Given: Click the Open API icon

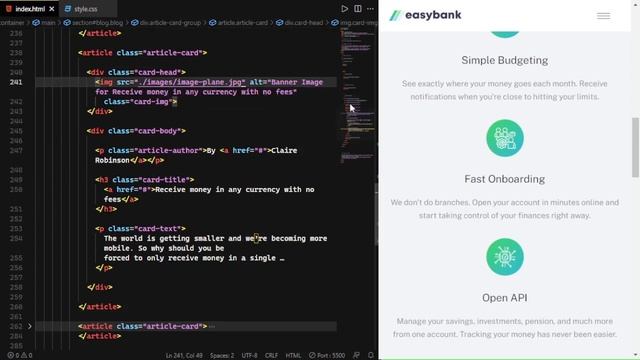Looking at the screenshot, I should [x=505, y=257].
